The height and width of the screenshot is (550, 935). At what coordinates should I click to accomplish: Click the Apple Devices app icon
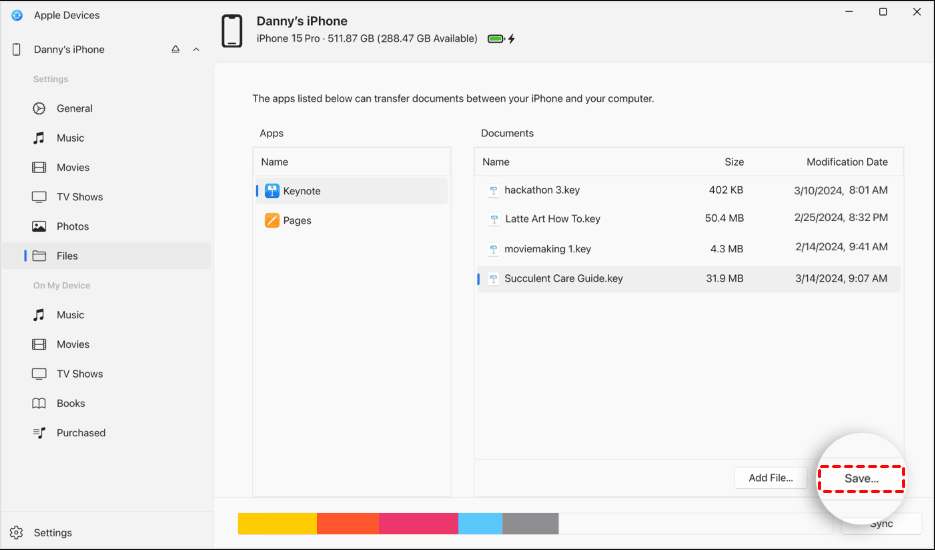(17, 16)
